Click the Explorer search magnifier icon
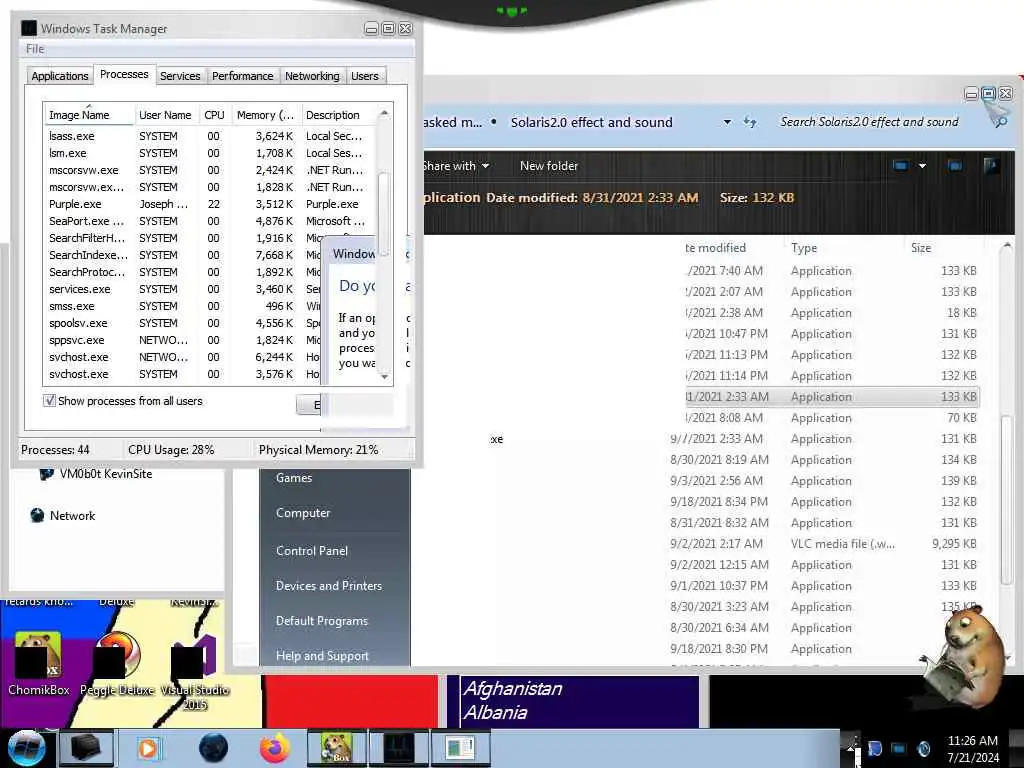 click(1000, 122)
